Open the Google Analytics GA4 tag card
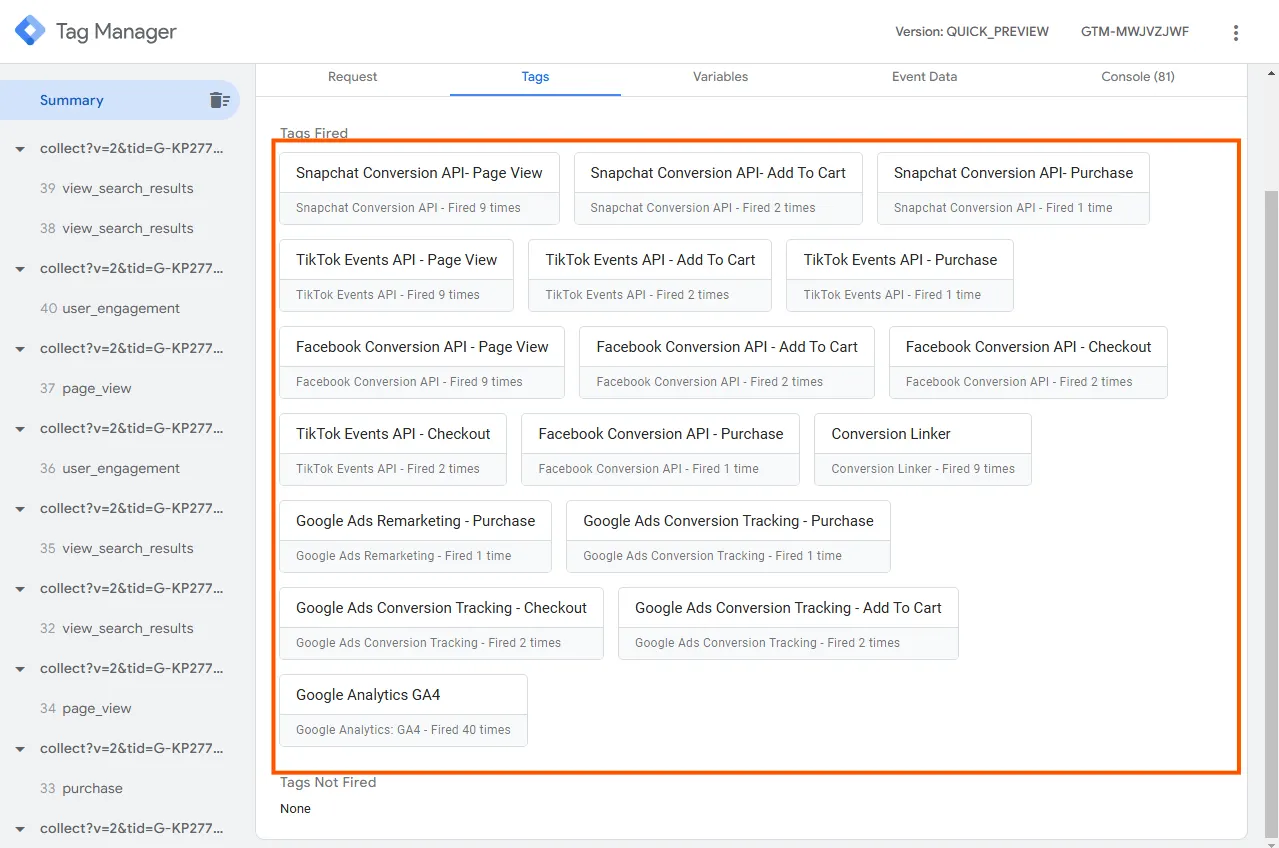1279x848 pixels. pos(403,710)
